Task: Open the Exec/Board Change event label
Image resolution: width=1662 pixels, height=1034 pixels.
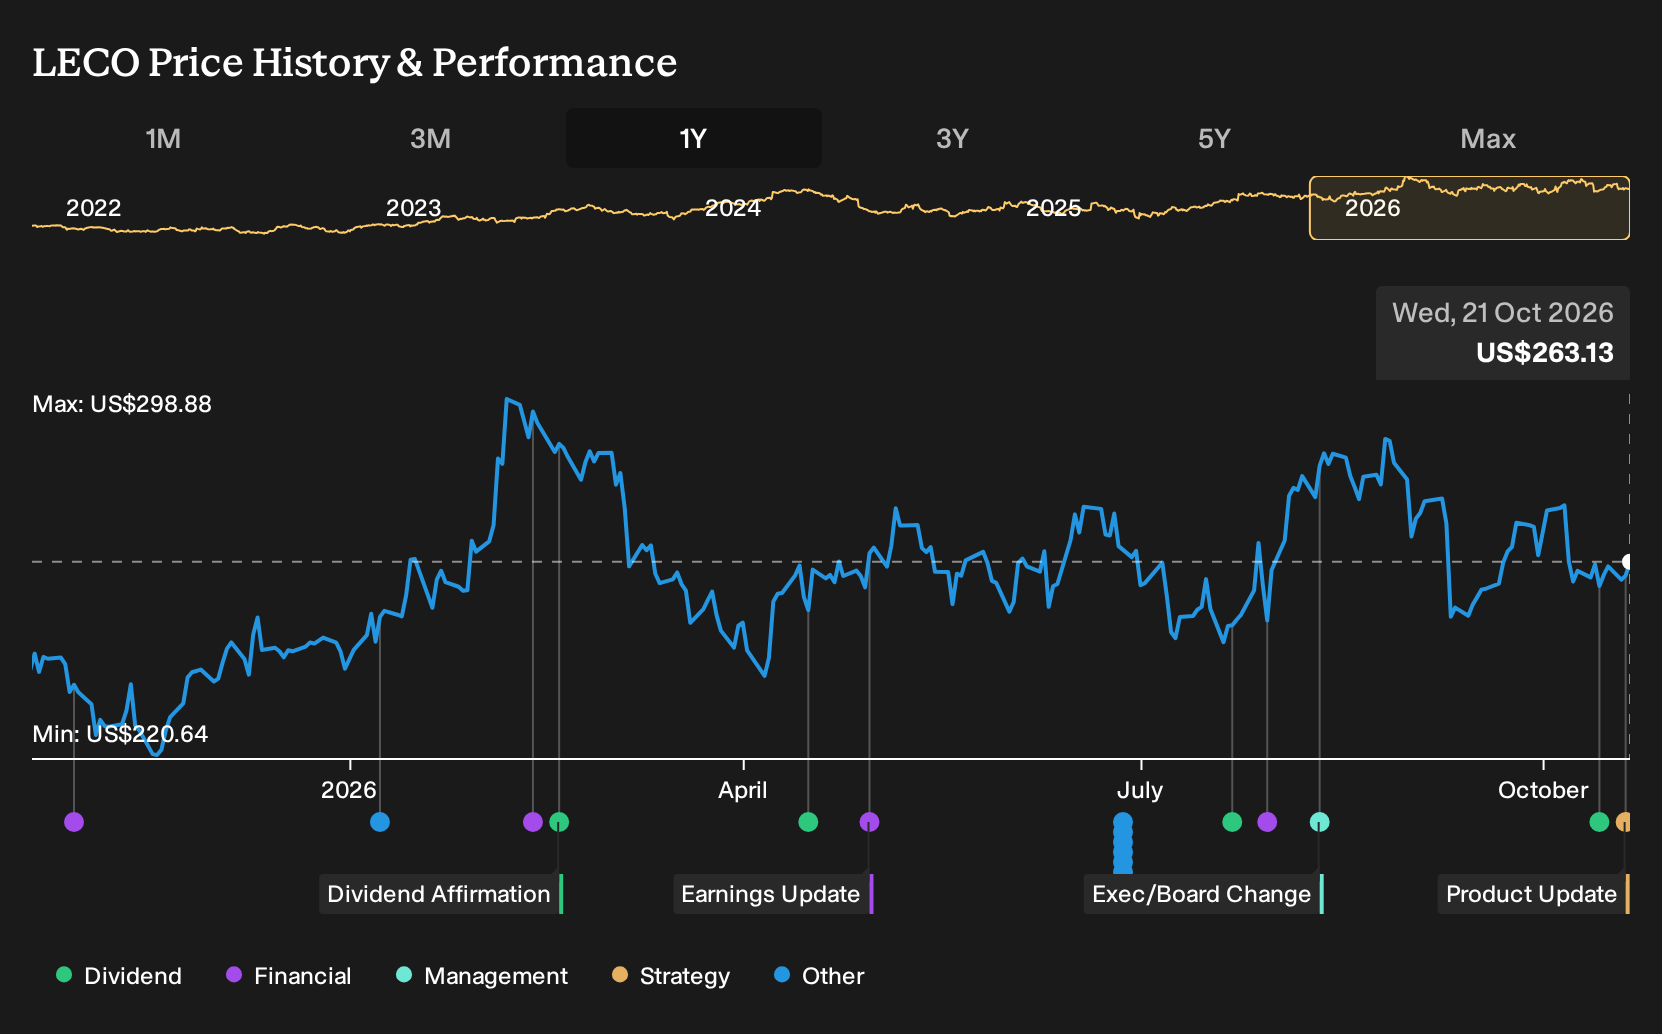Action: (x=1203, y=894)
